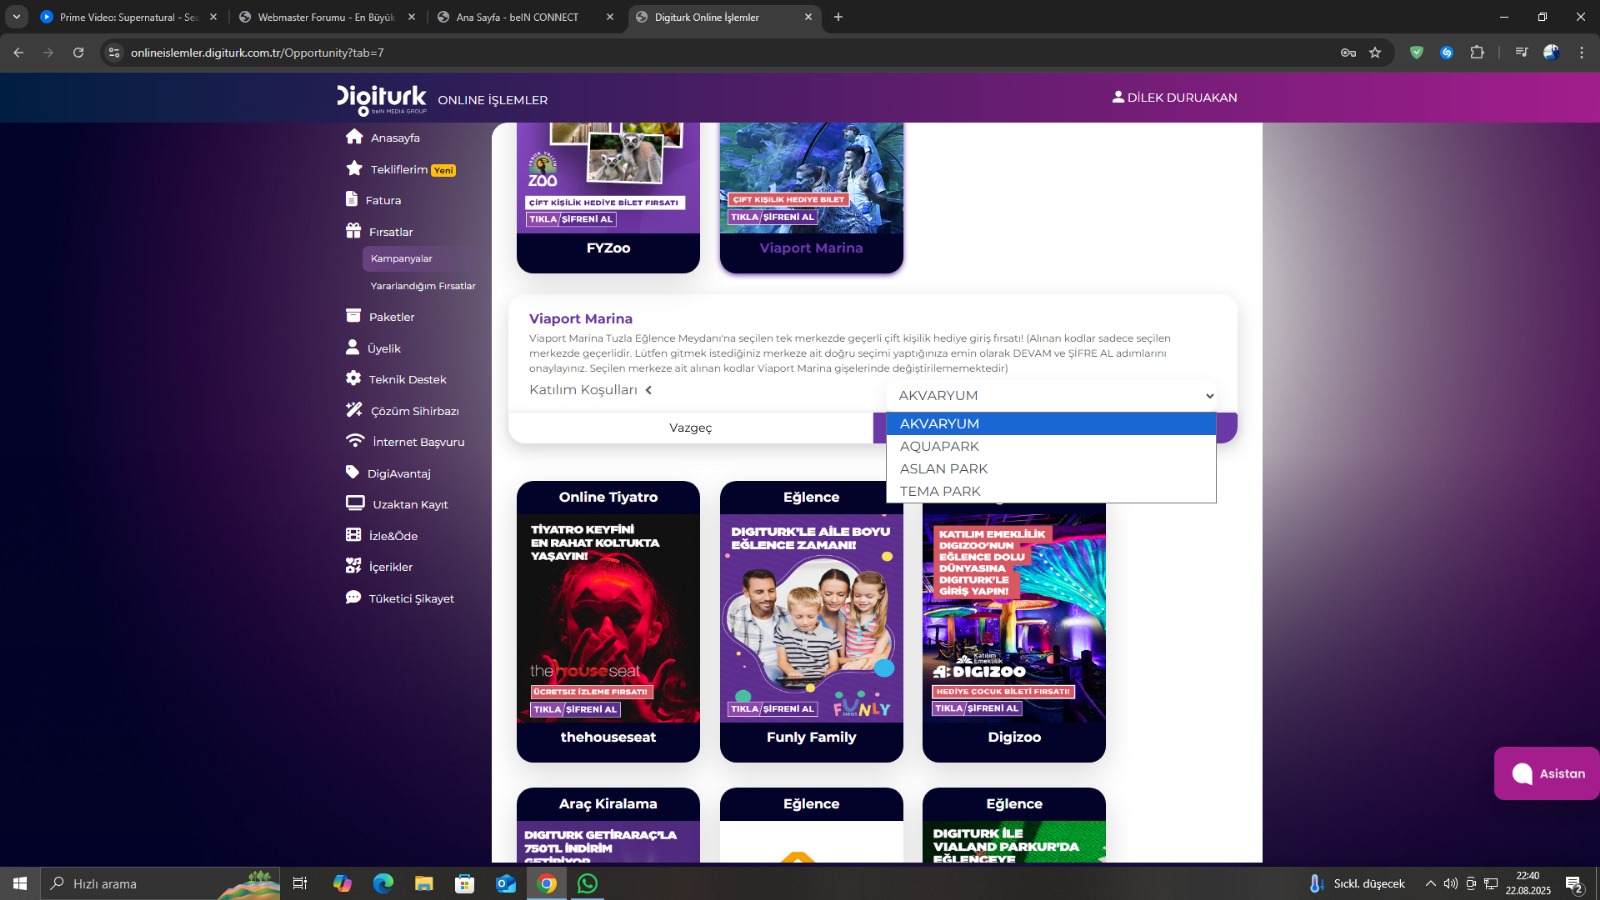Open the Viaport Marina campaign card
The width and height of the screenshot is (1600, 900).
(811, 197)
